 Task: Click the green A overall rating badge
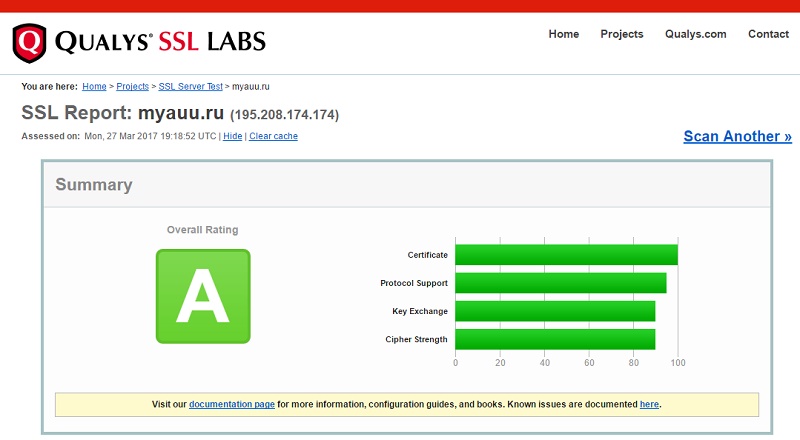coord(203,296)
